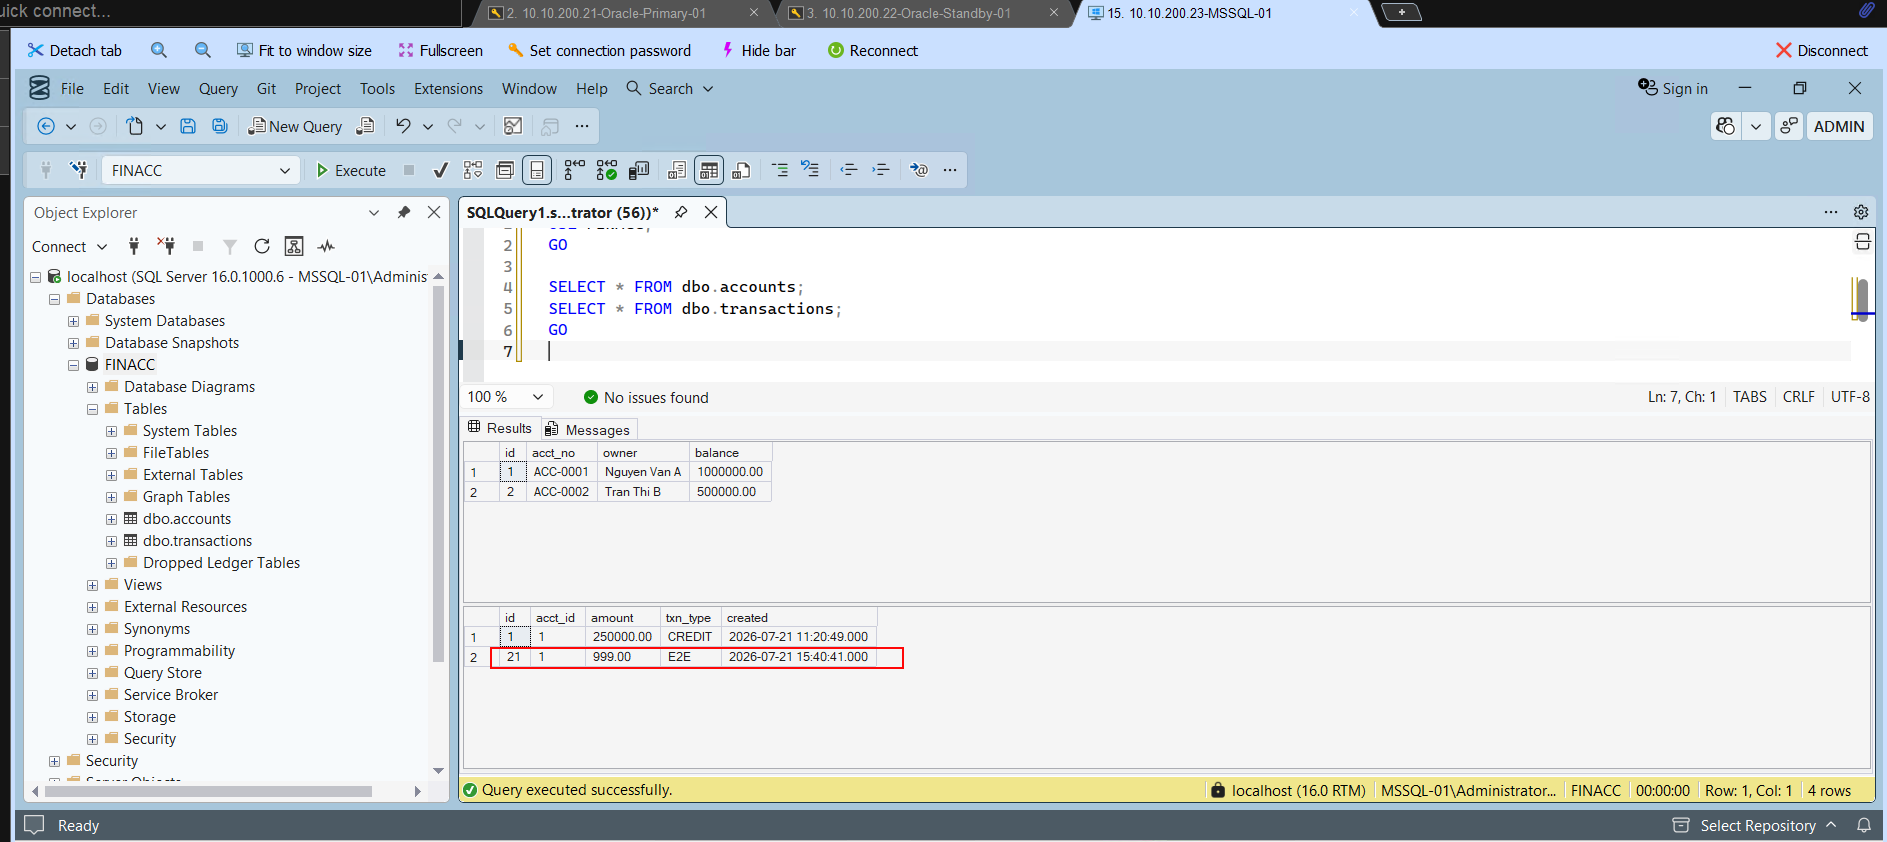Toggle Include Live Query Statistics

click(606, 170)
